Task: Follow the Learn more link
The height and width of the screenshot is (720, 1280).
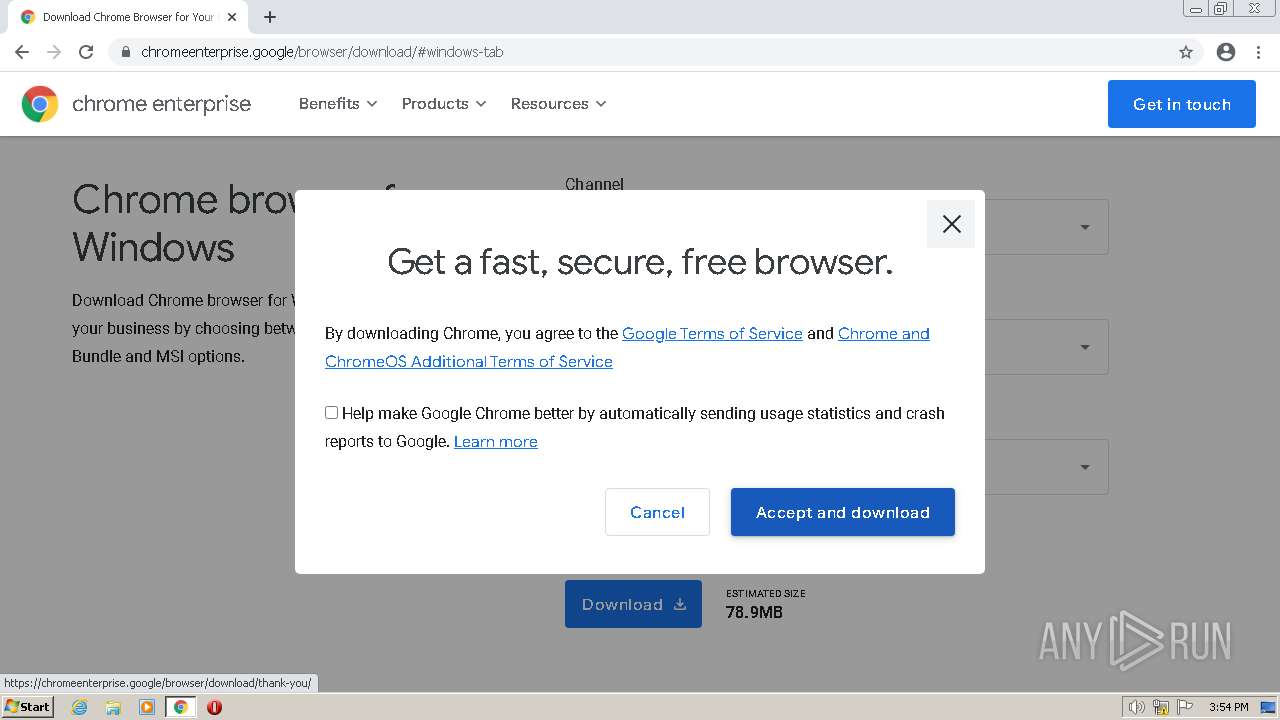Action: point(496,442)
